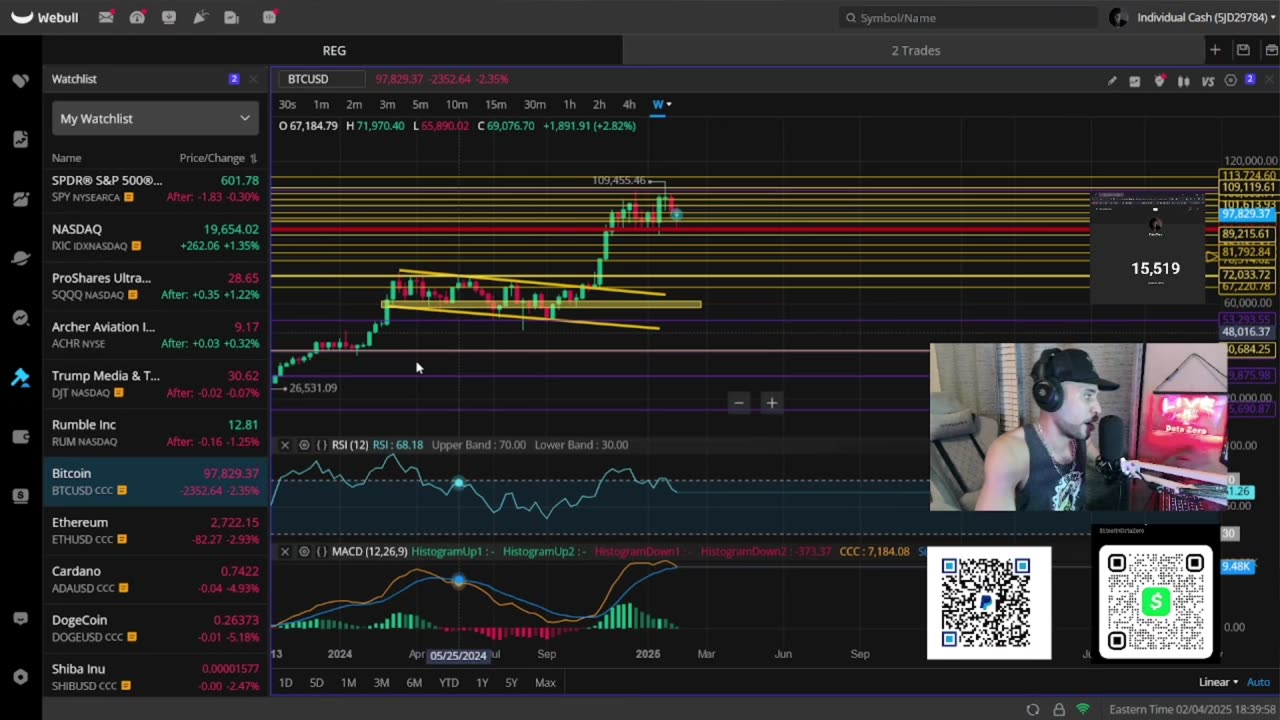Open the screener magnifier icon in left sidebar
This screenshot has width=1280, height=720.
20,318
